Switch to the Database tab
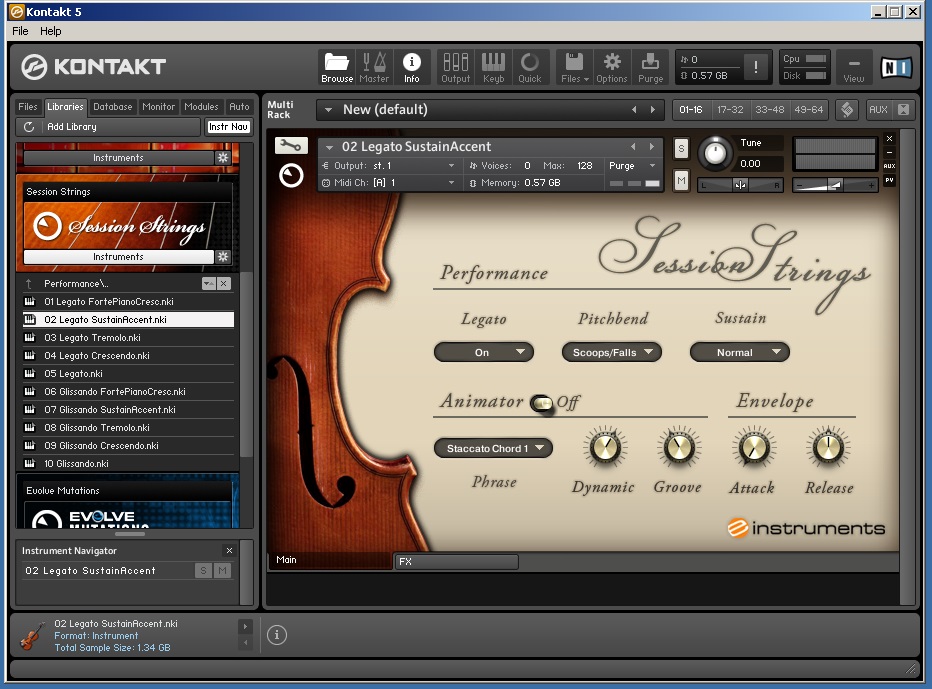 112,107
